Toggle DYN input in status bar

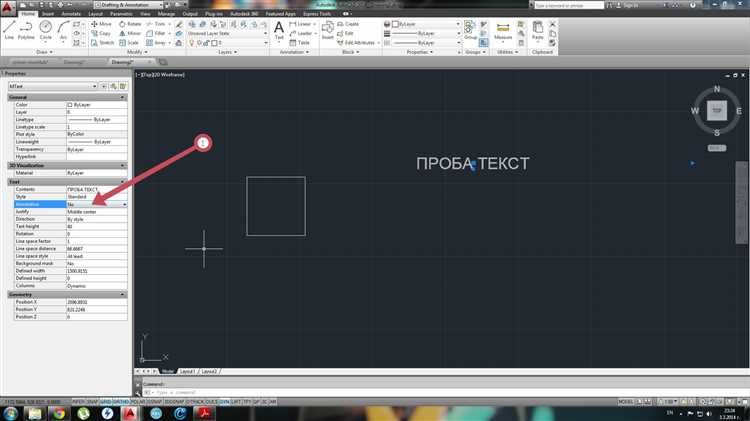224,402
